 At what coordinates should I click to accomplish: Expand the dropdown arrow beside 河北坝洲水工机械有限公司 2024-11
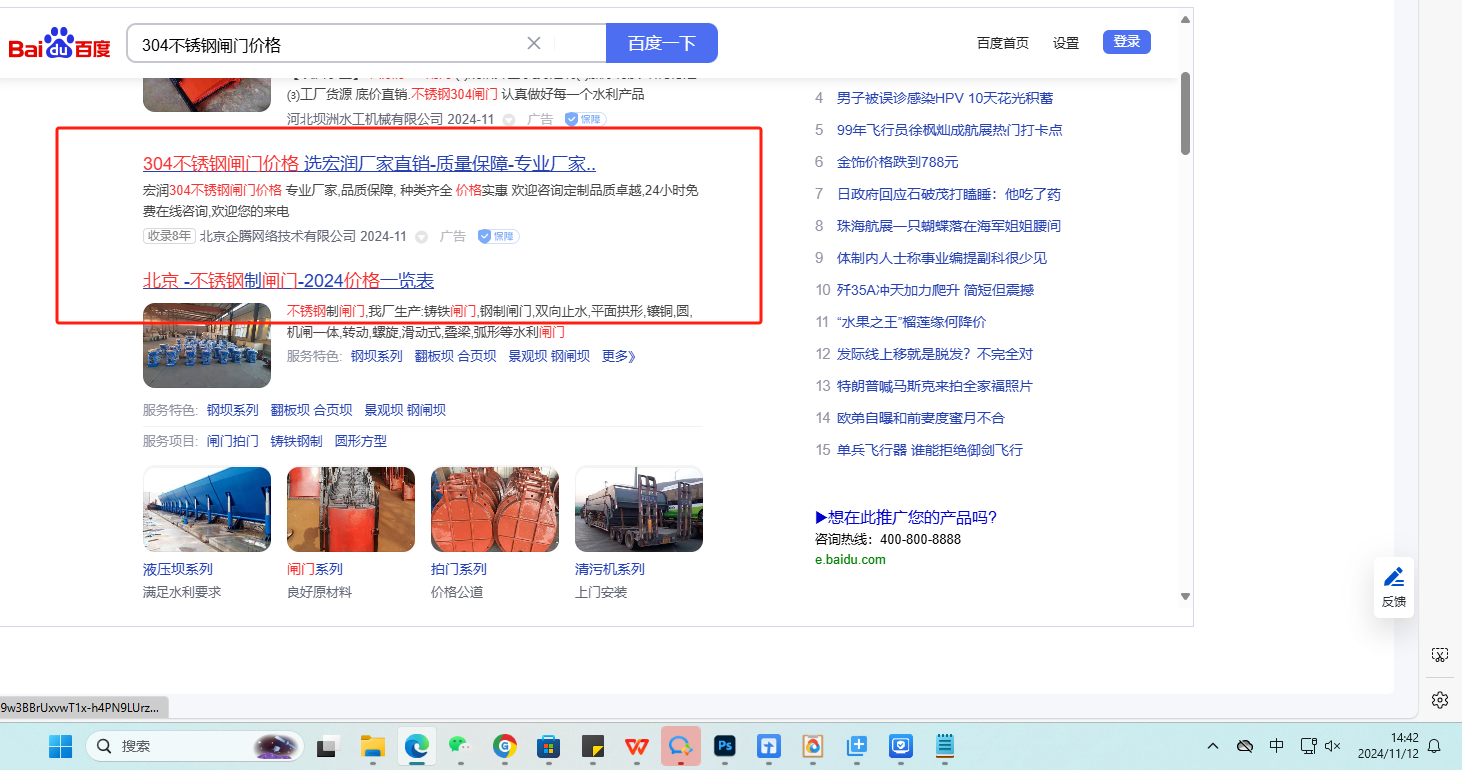point(509,120)
